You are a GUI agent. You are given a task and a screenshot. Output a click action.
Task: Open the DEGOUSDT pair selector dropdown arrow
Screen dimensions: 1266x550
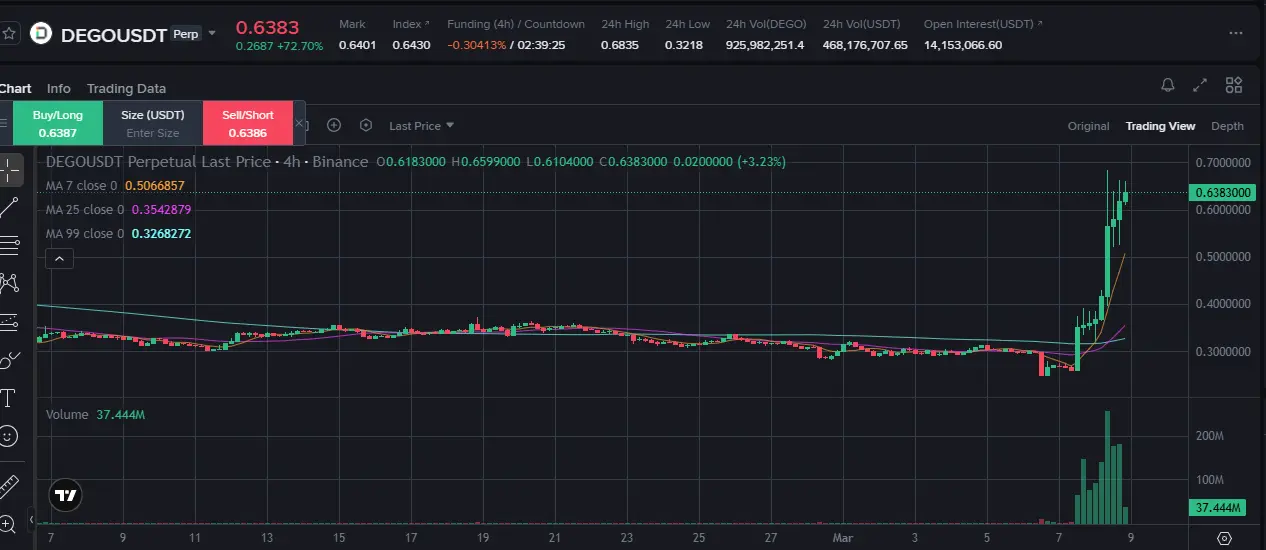pos(212,33)
